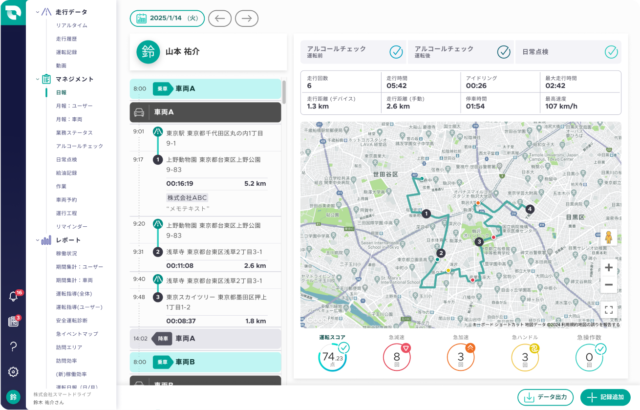The width and height of the screenshot is (640, 410).
Task: Open 動画 in sidebar
Action: [61, 66]
